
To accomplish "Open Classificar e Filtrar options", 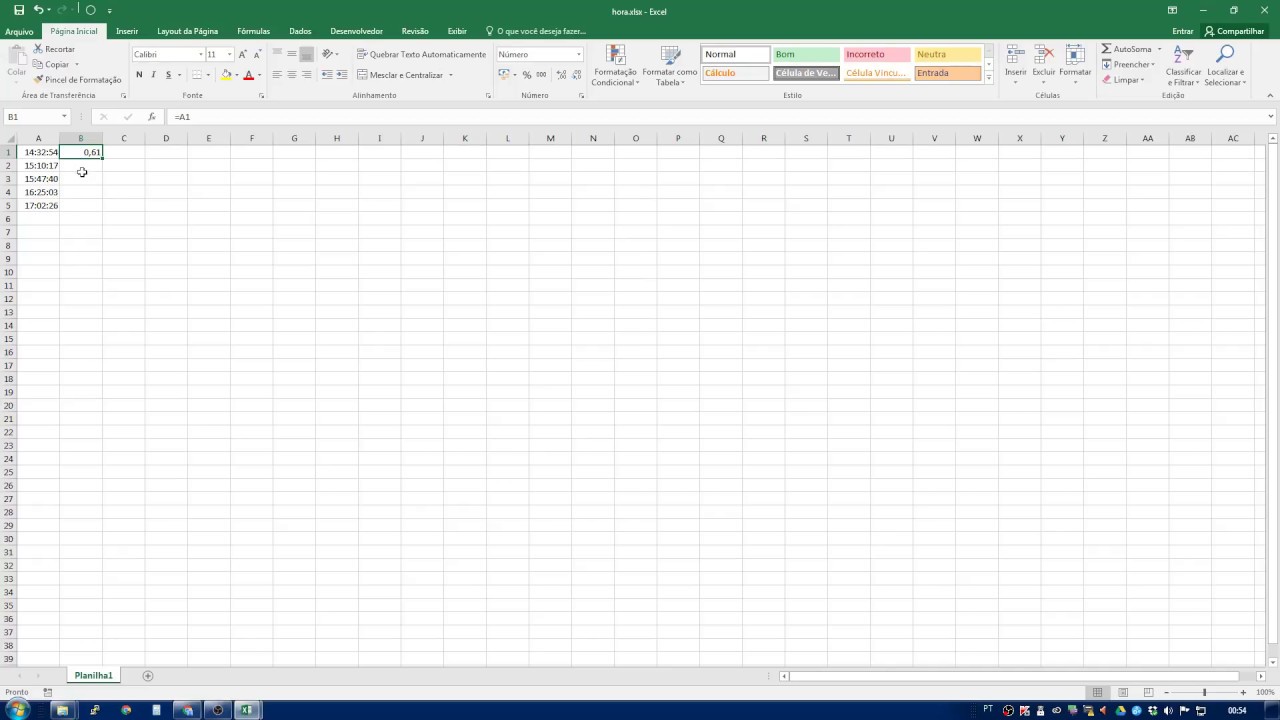I will (1184, 65).
